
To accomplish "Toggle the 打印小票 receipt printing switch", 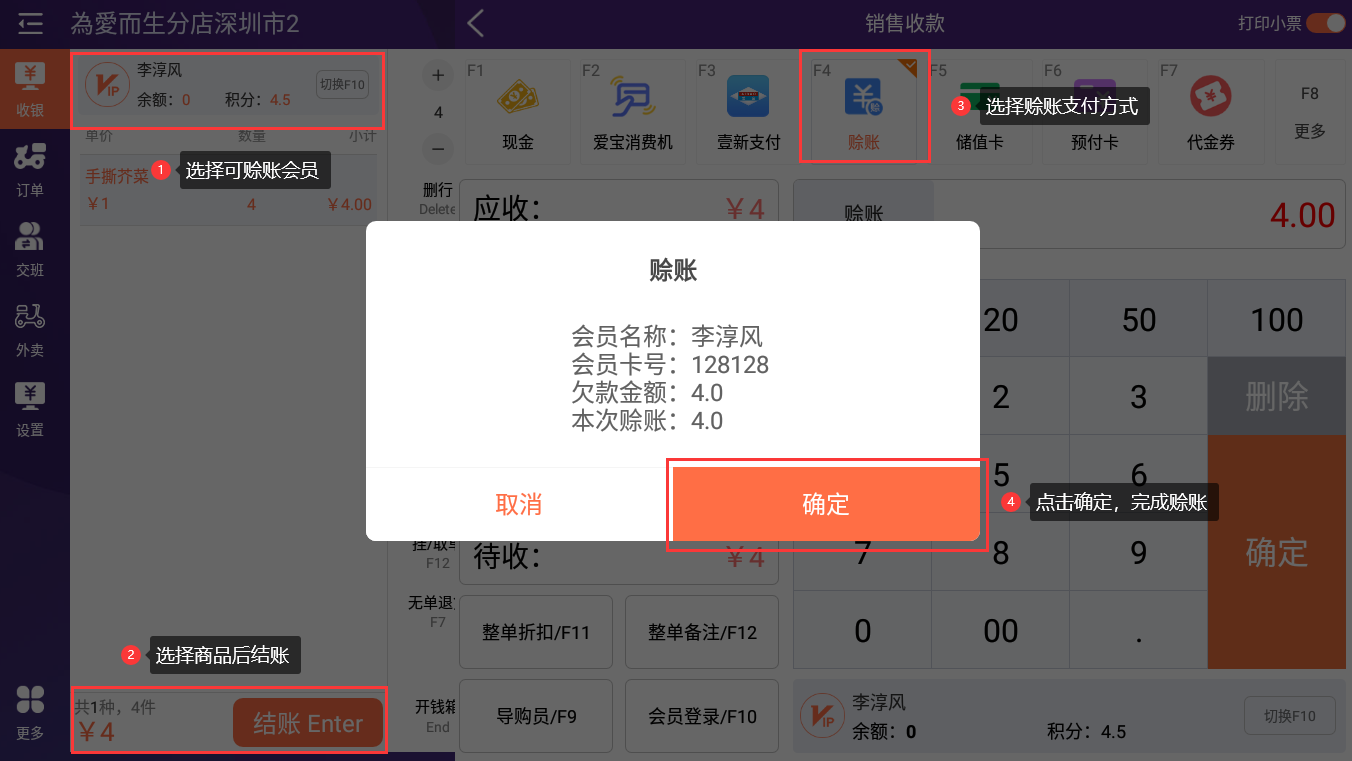I will click(x=1325, y=23).
